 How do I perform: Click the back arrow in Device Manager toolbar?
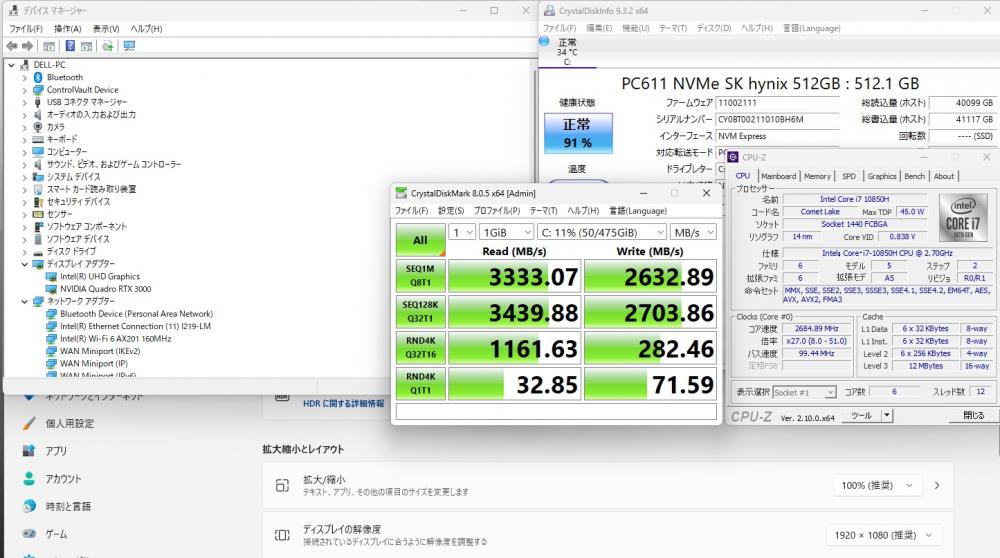[x=11, y=46]
